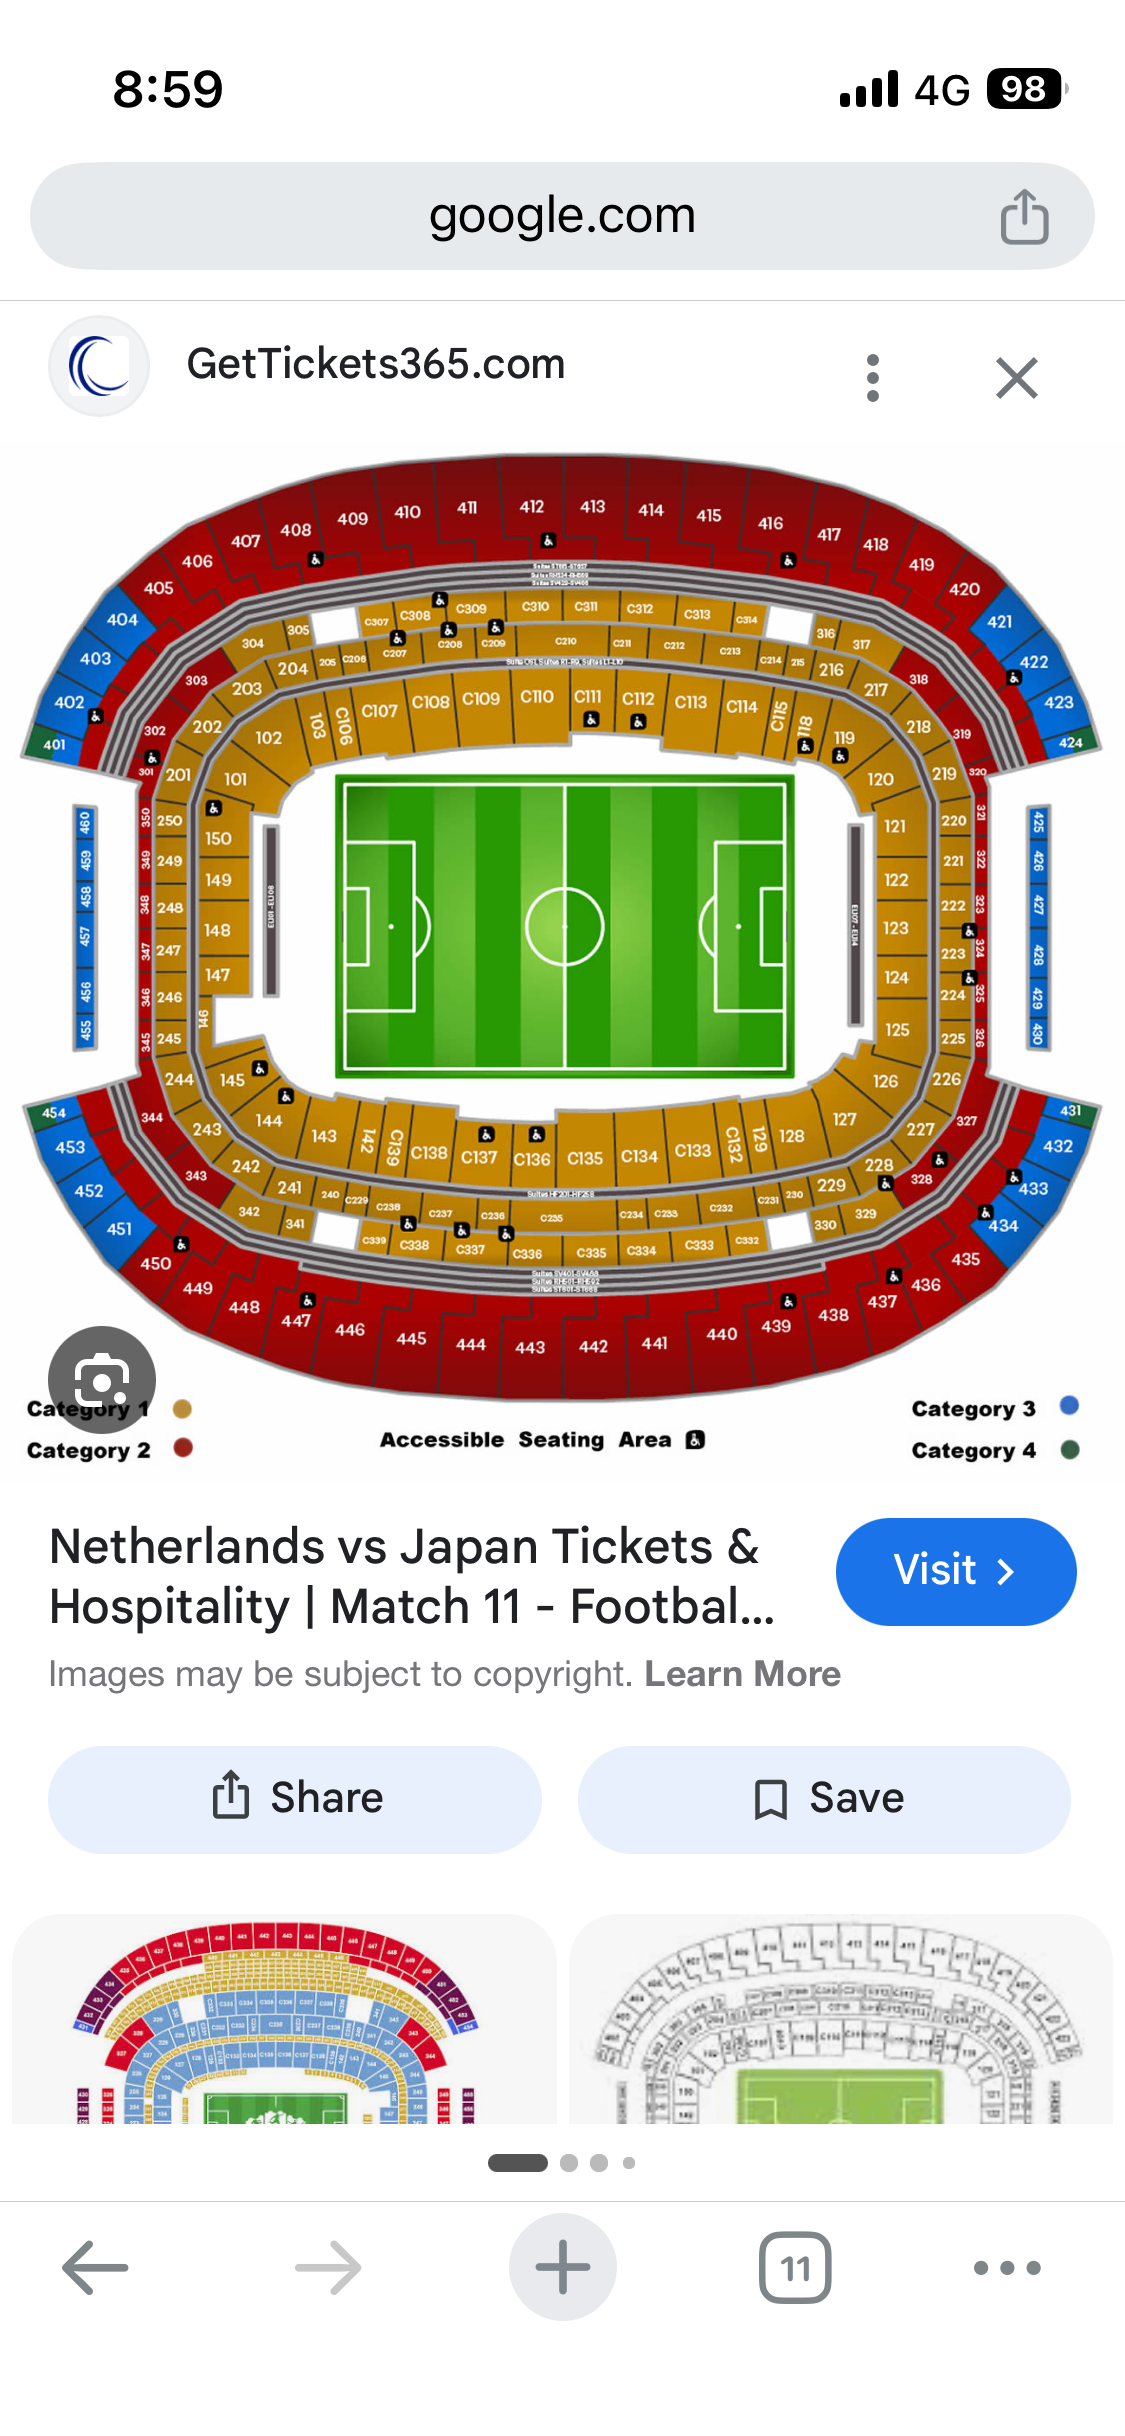Tap the Google Lens camera icon
The height and width of the screenshot is (2436, 1125).
pos(102,1379)
